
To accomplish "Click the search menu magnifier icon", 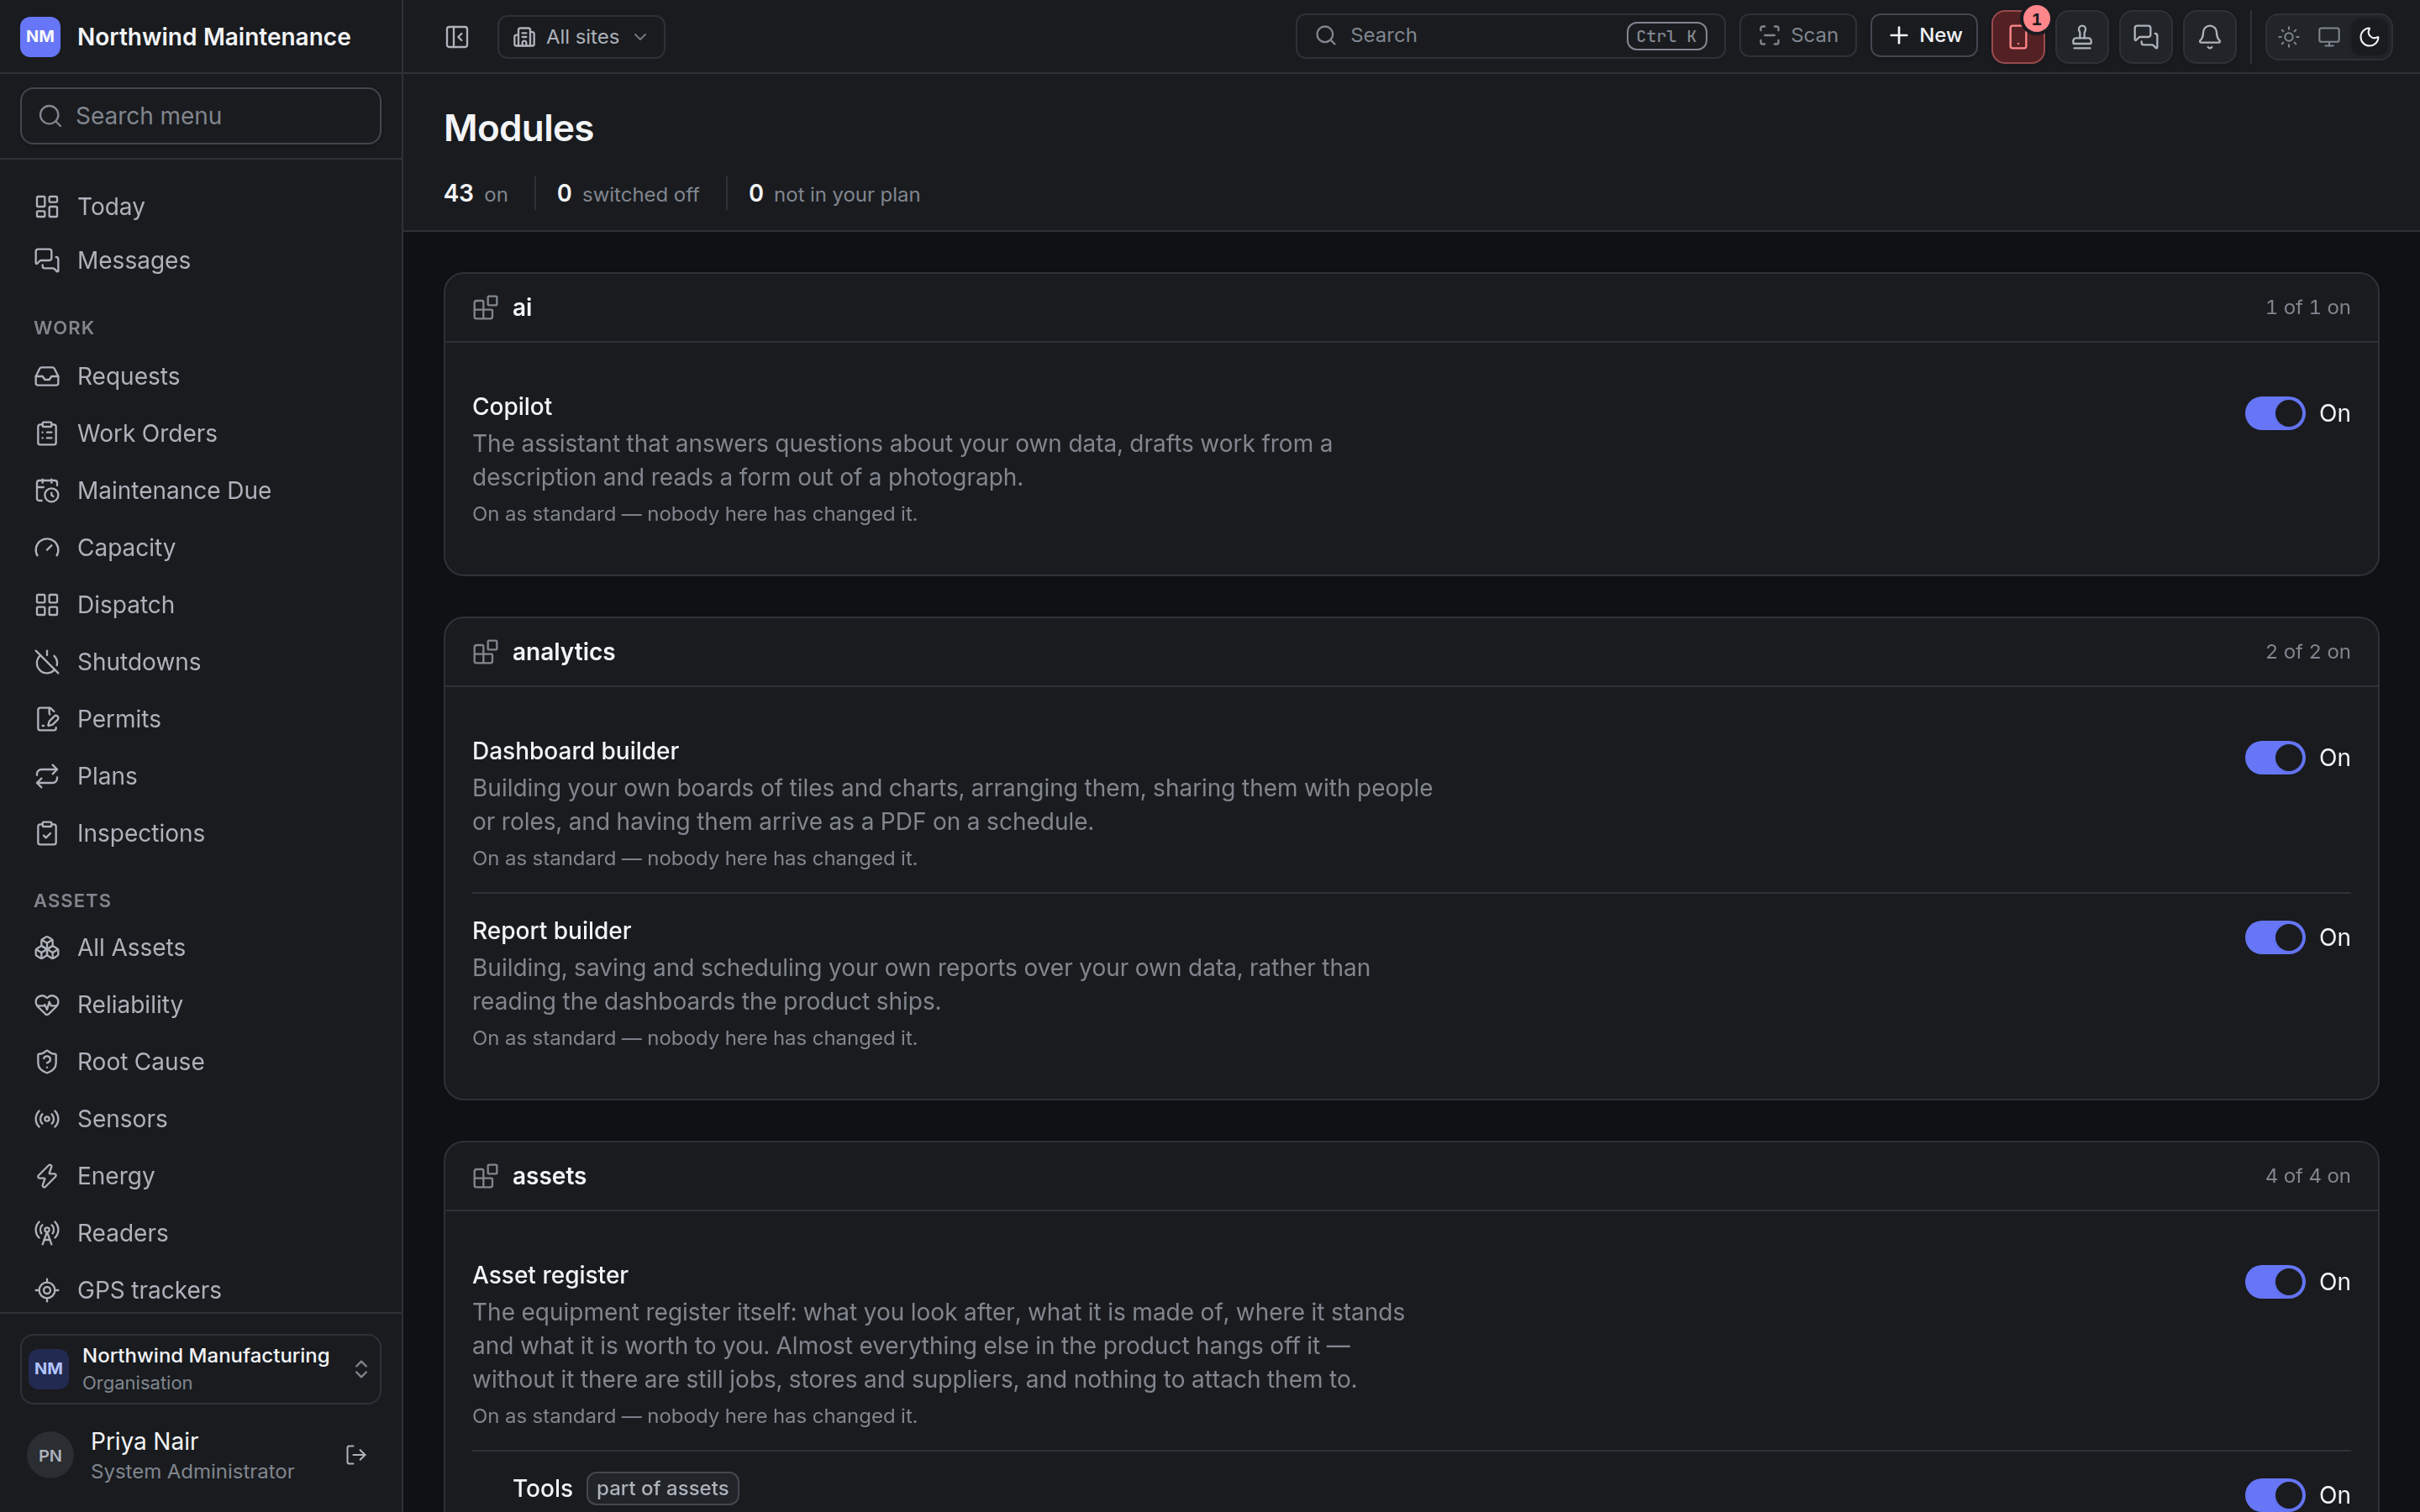I will (50, 116).
